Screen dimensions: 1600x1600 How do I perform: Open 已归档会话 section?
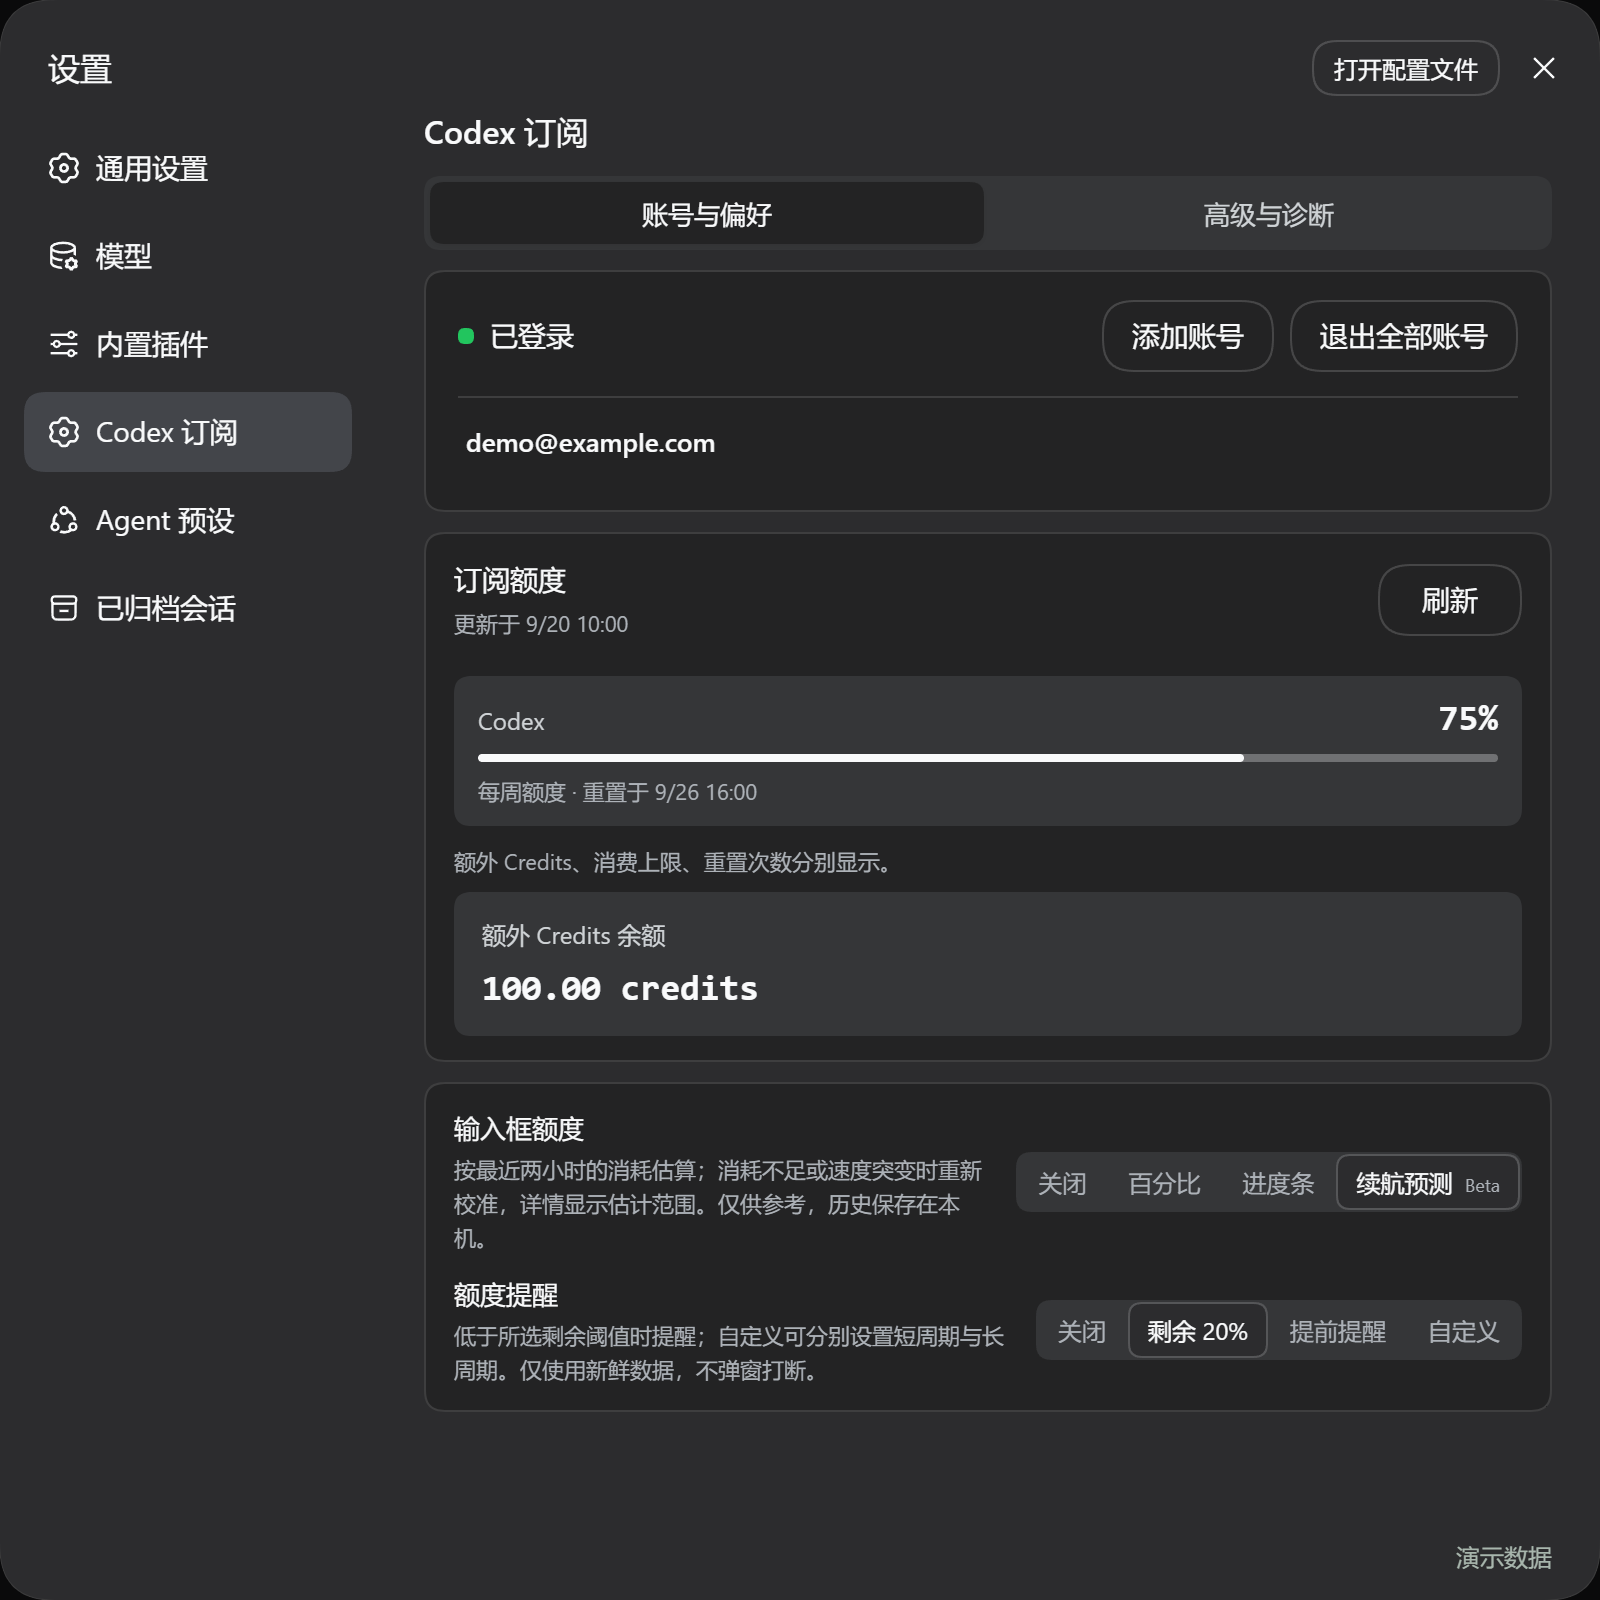tap(188, 608)
